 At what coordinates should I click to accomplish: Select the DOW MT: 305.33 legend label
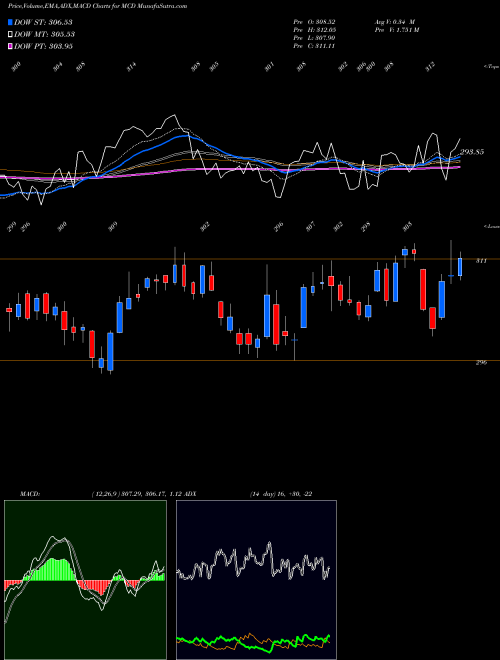(44, 34)
